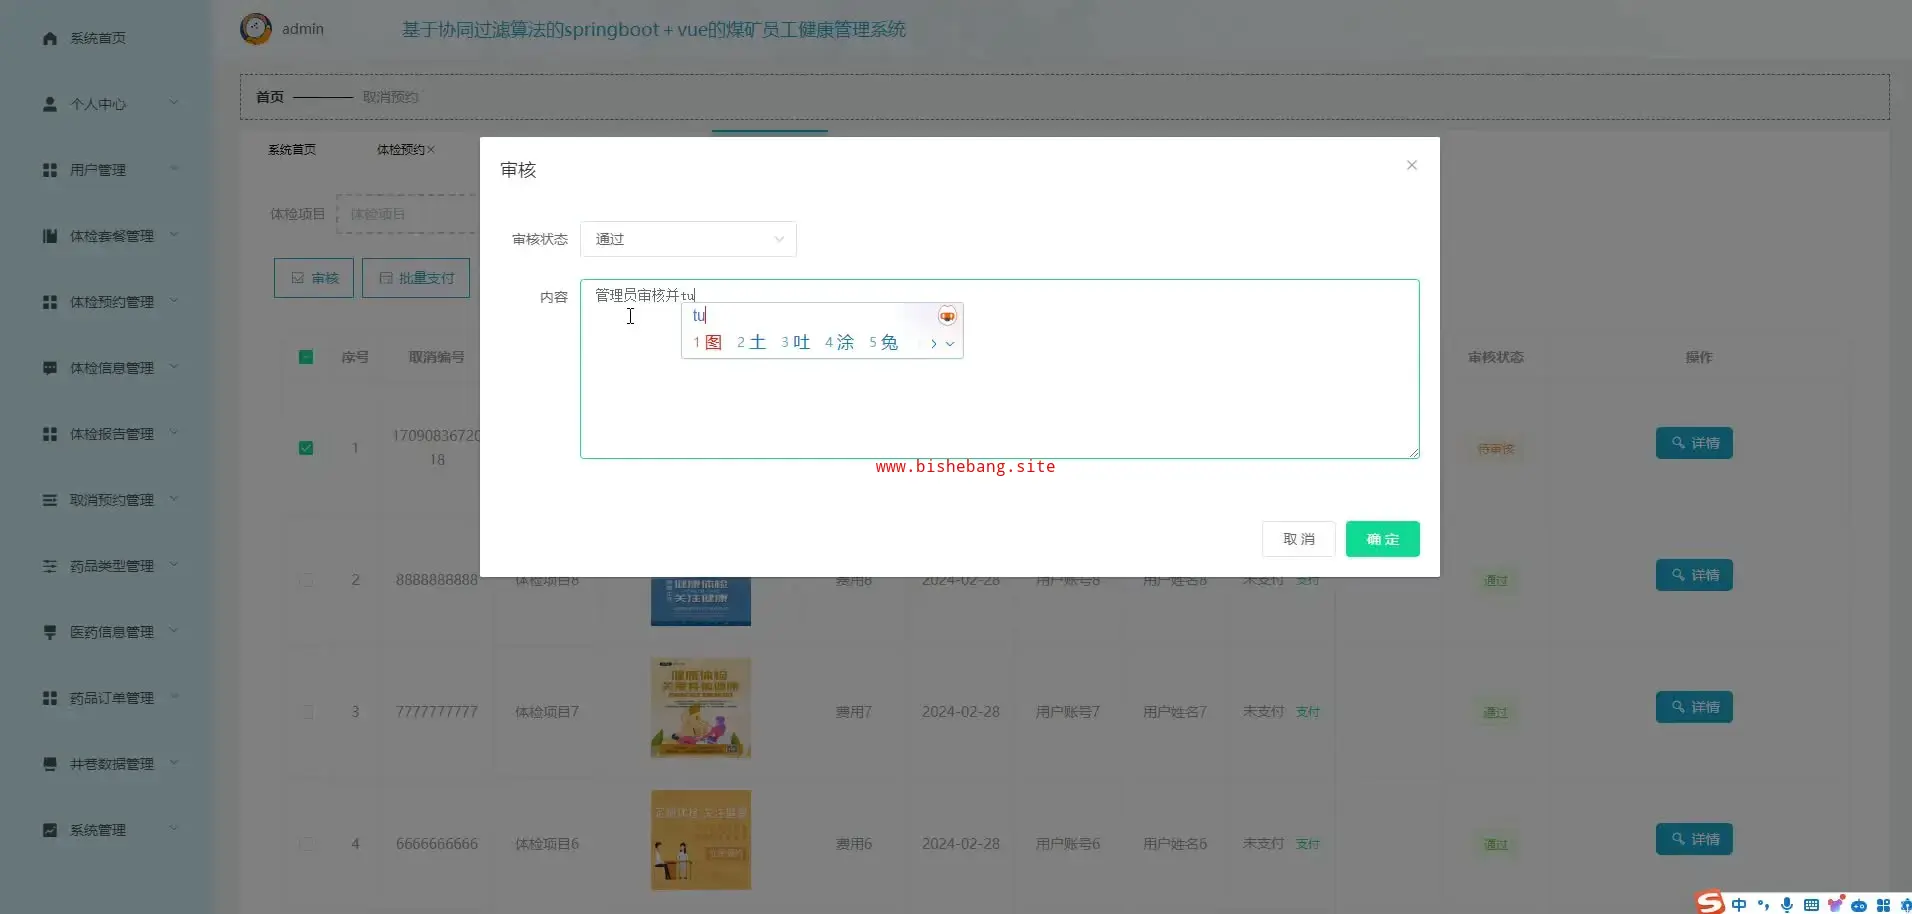Click the 审核 button above the table
1912x914 pixels.
coord(314,278)
